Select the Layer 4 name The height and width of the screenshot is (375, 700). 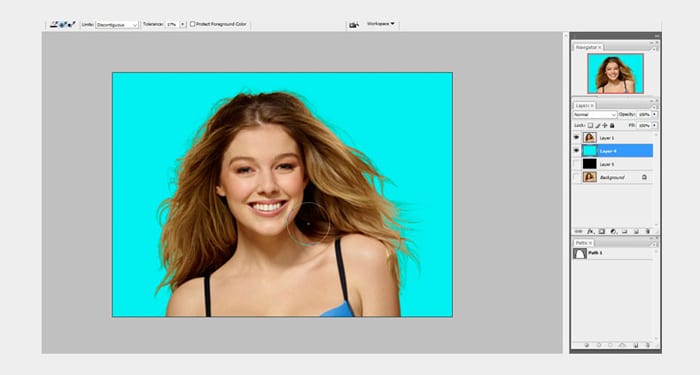click(x=608, y=151)
